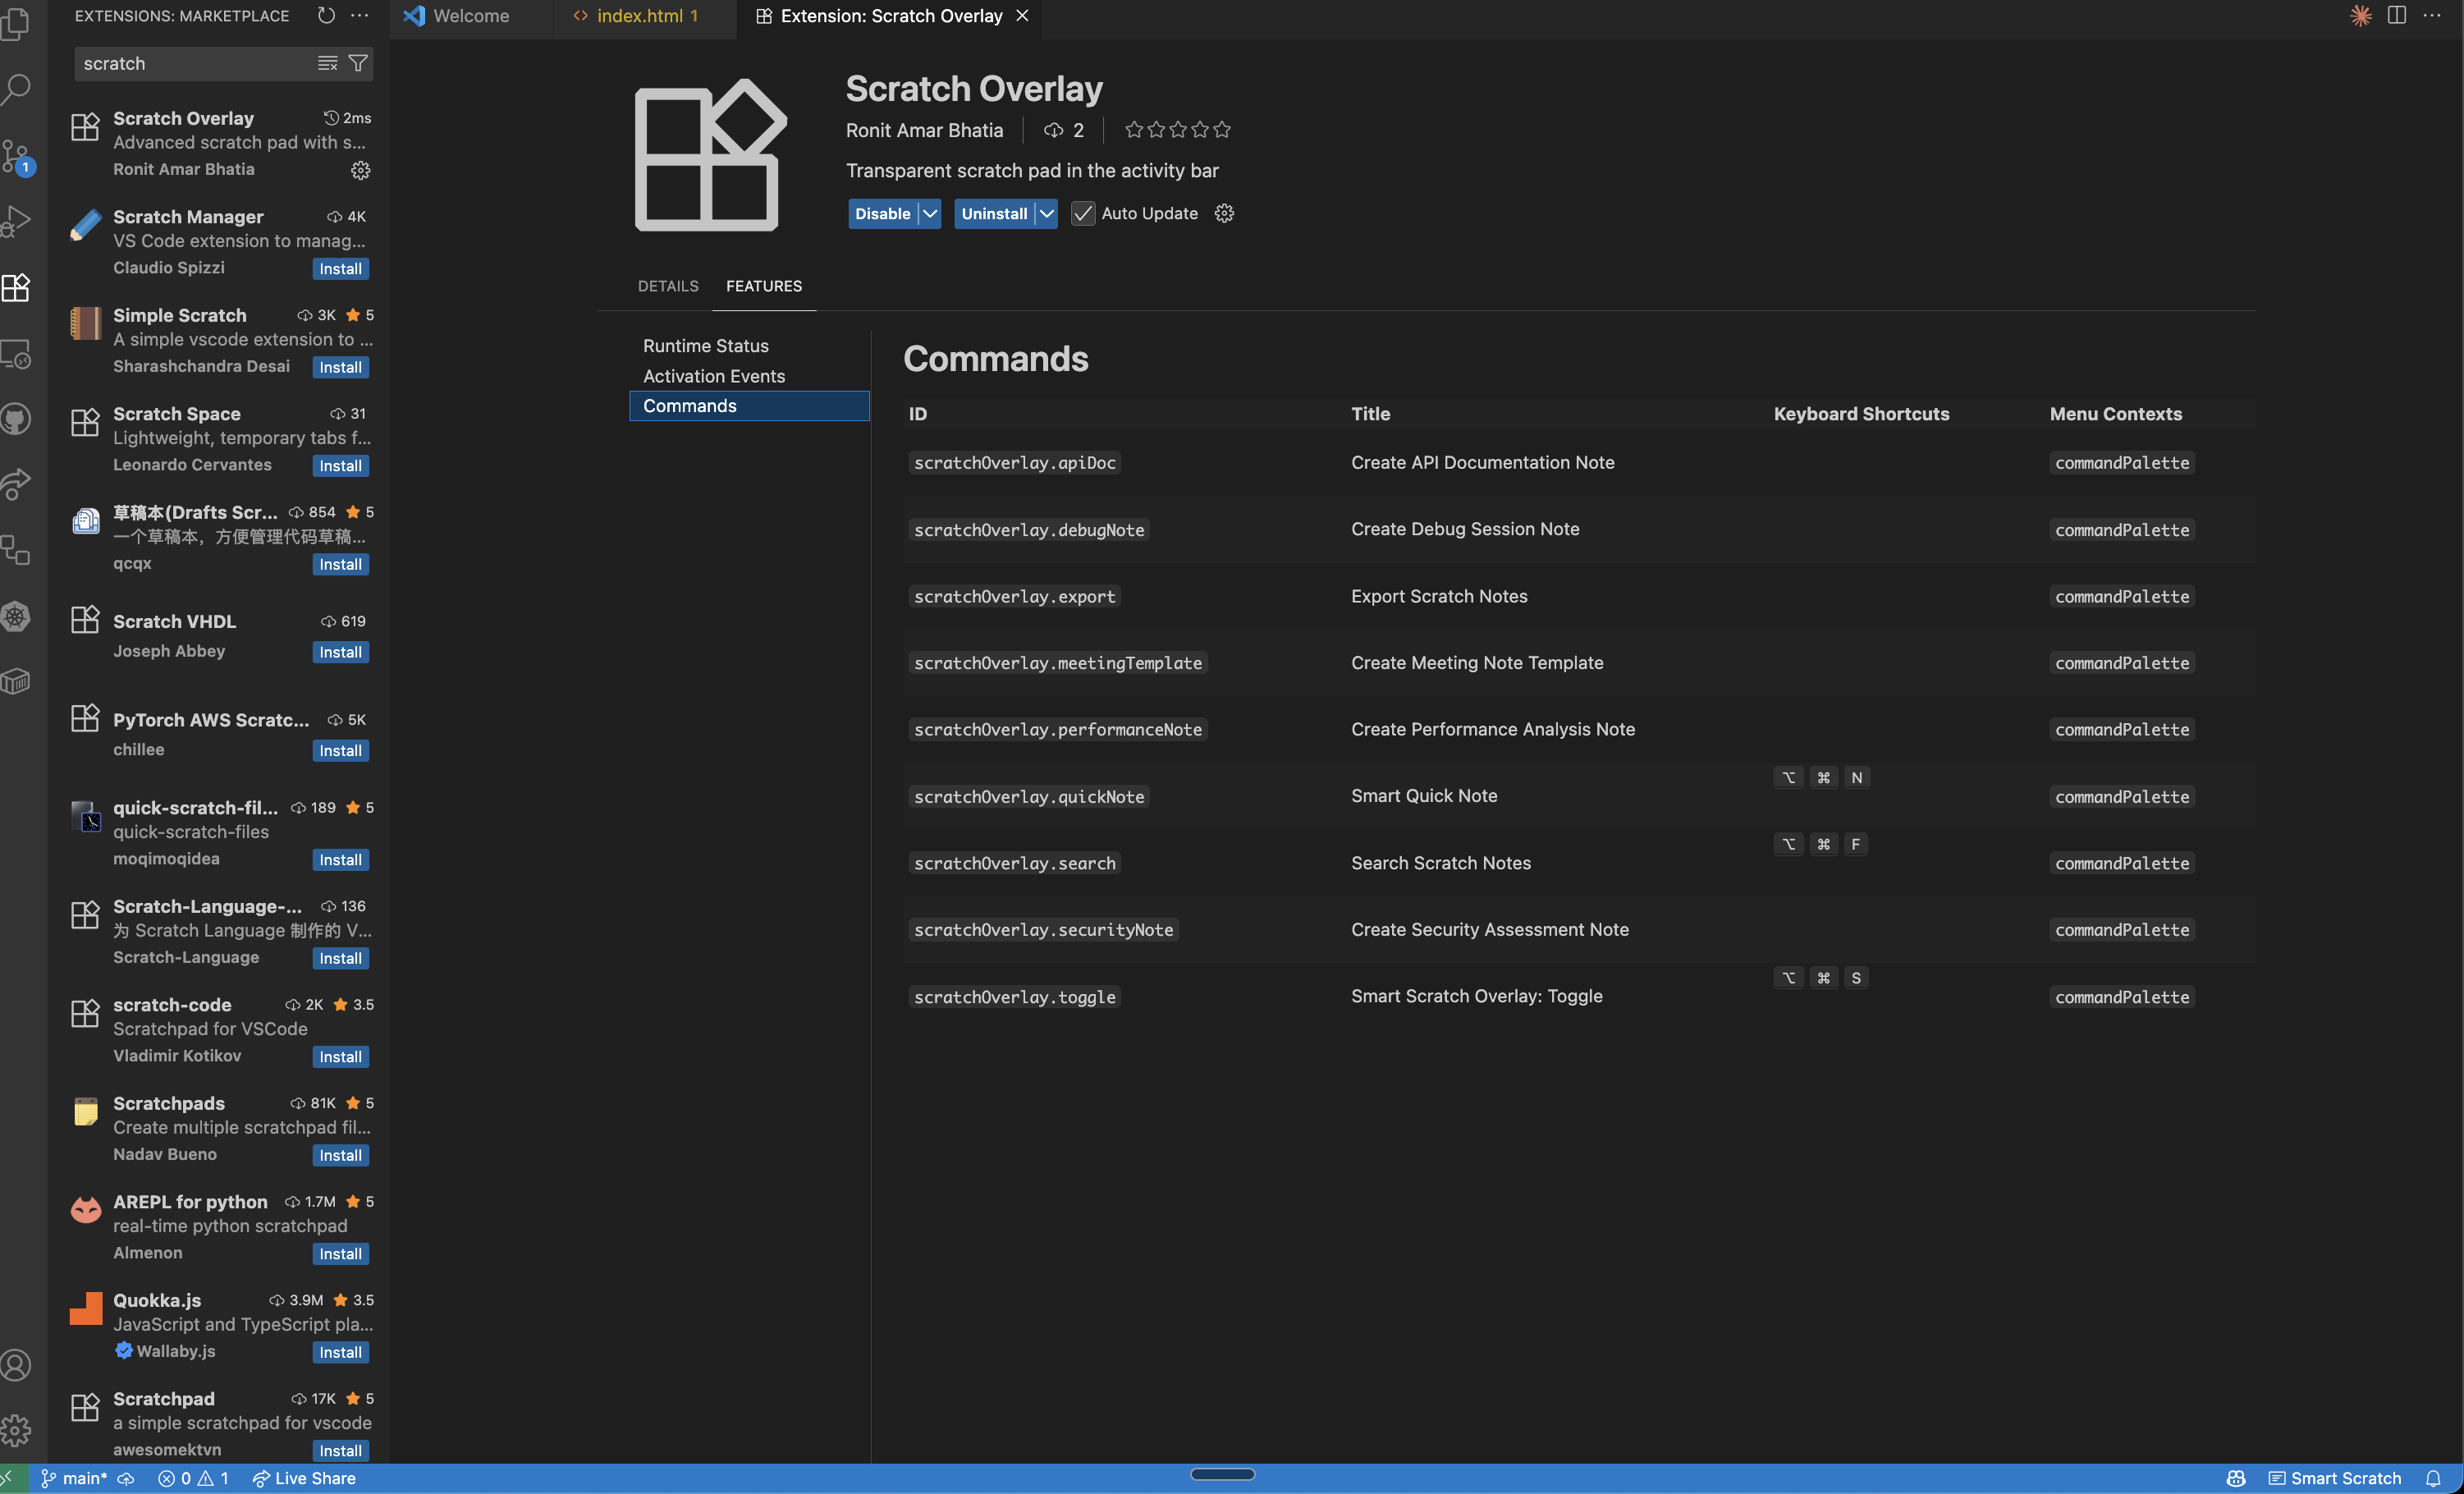The height and width of the screenshot is (1494, 2464).
Task: Click the Claude starburst icon in title area
Action: click(x=2361, y=15)
